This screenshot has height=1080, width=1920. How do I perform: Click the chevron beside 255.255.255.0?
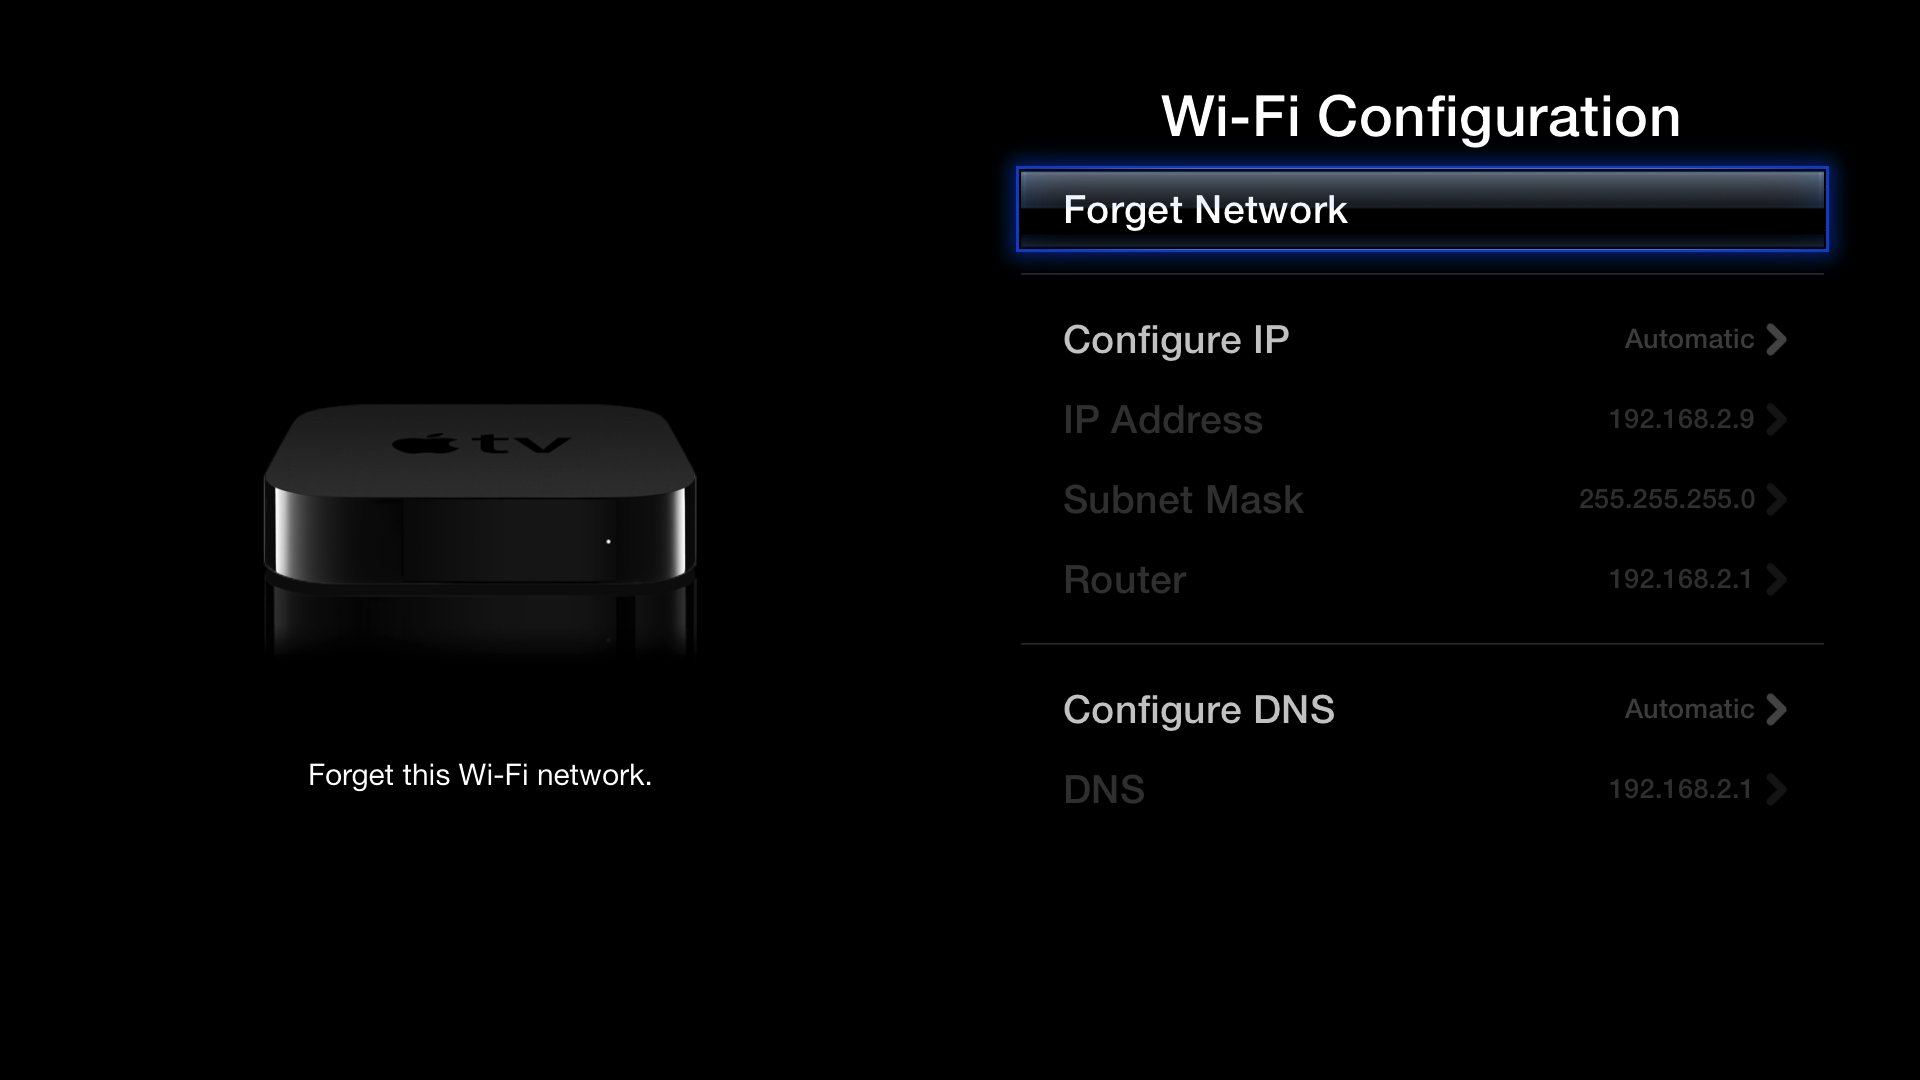tap(1777, 500)
